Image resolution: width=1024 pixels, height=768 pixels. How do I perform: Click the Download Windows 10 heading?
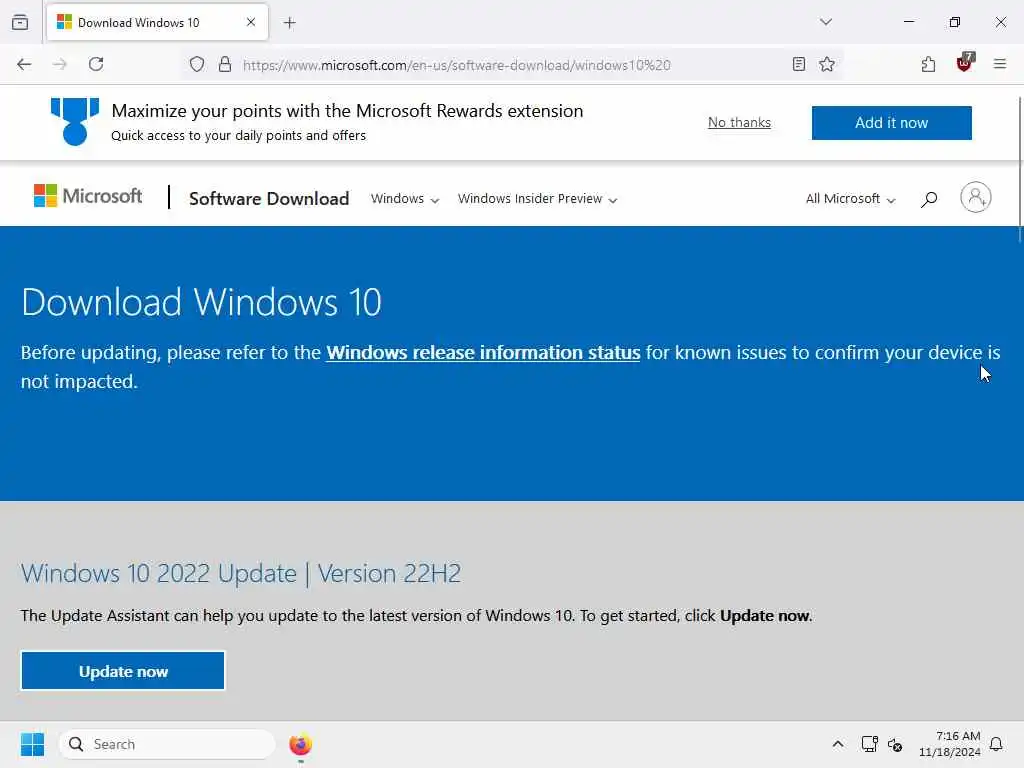click(201, 302)
